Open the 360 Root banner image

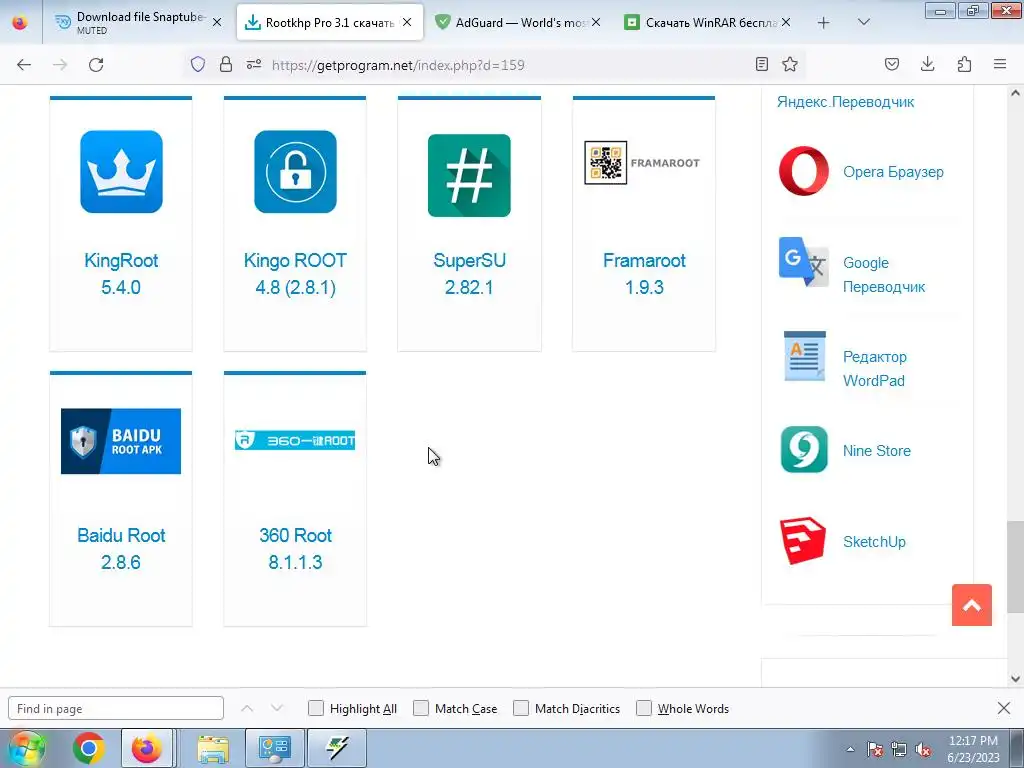(x=295, y=440)
